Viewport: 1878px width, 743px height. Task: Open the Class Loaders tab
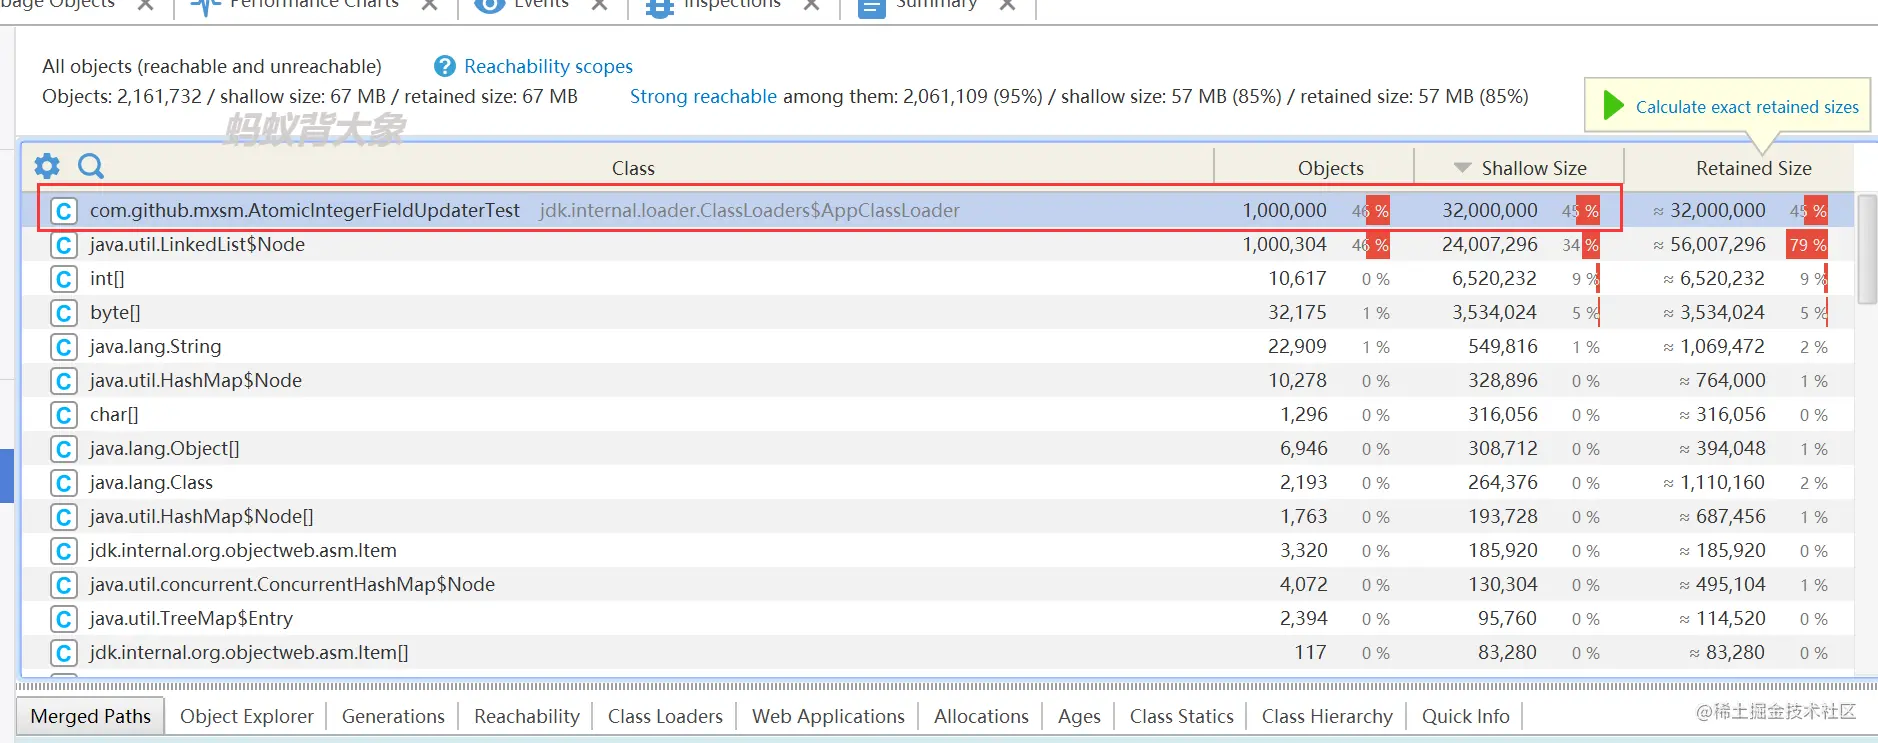pos(665,716)
